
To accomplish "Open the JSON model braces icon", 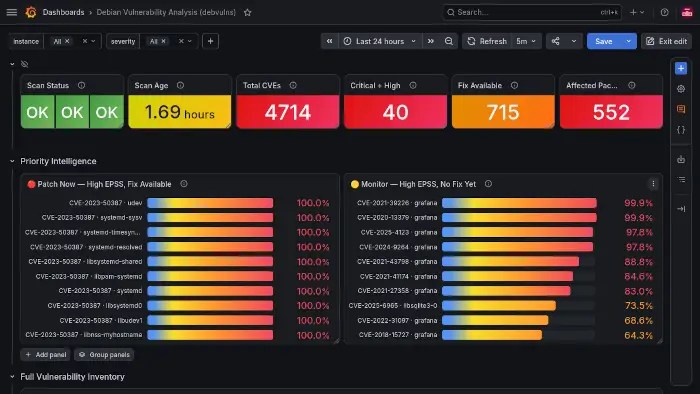I will [x=681, y=129].
